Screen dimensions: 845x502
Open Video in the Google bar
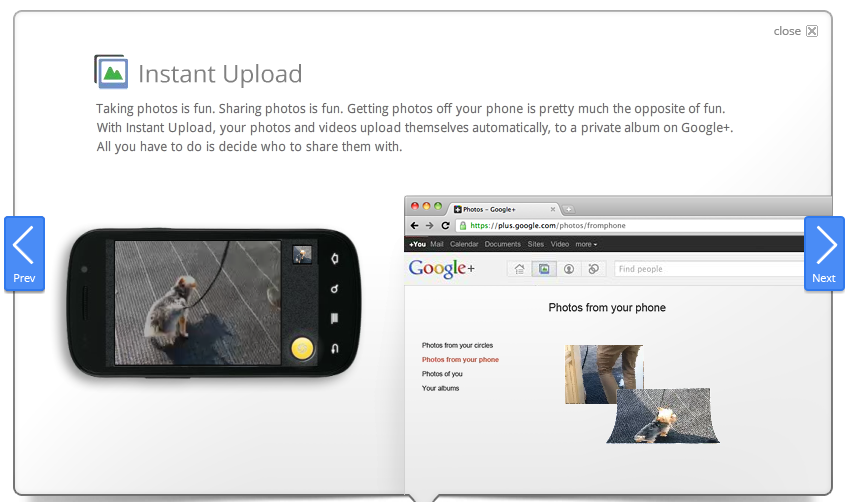point(560,244)
